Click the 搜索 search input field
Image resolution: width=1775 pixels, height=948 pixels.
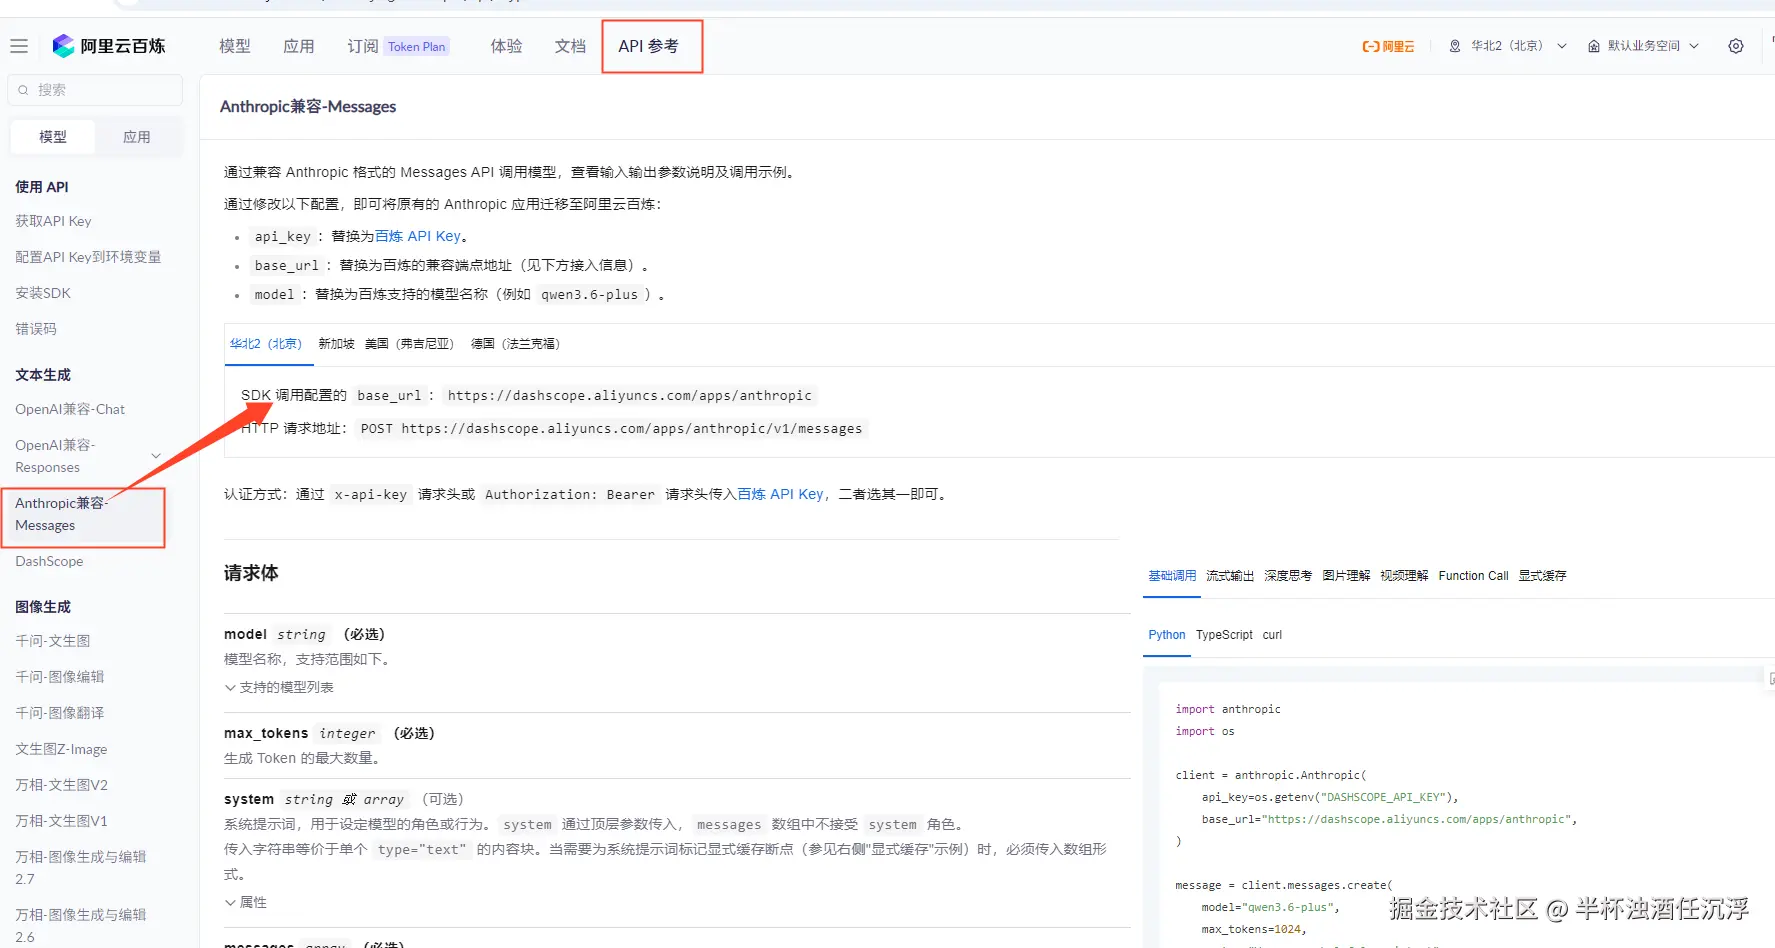95,90
